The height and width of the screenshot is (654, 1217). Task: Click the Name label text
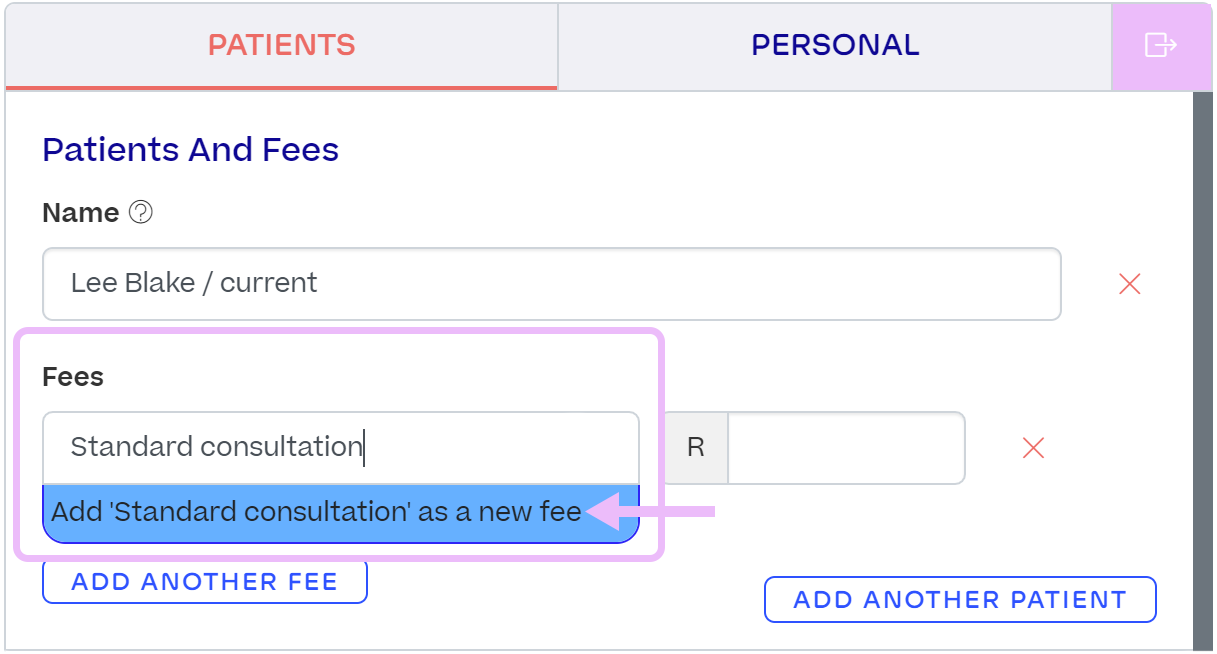[x=81, y=213]
